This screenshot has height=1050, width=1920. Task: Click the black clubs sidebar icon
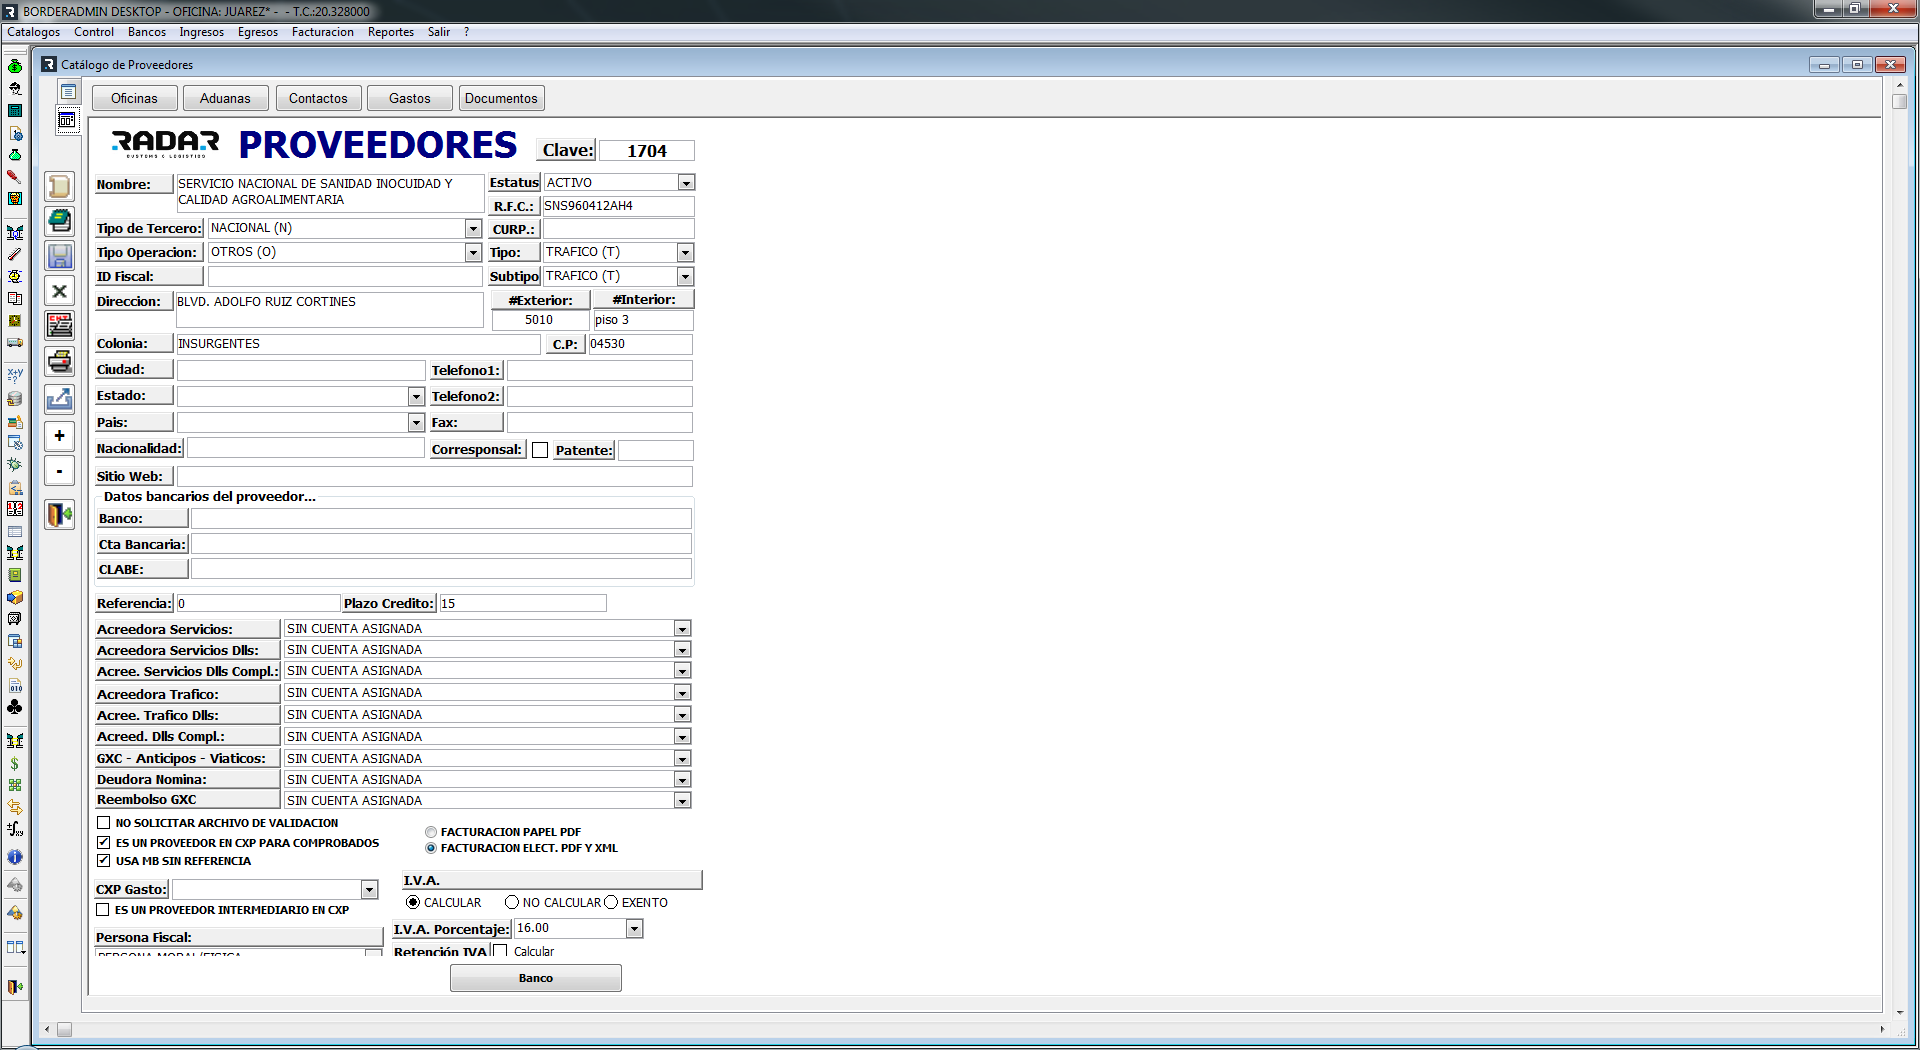[x=14, y=707]
